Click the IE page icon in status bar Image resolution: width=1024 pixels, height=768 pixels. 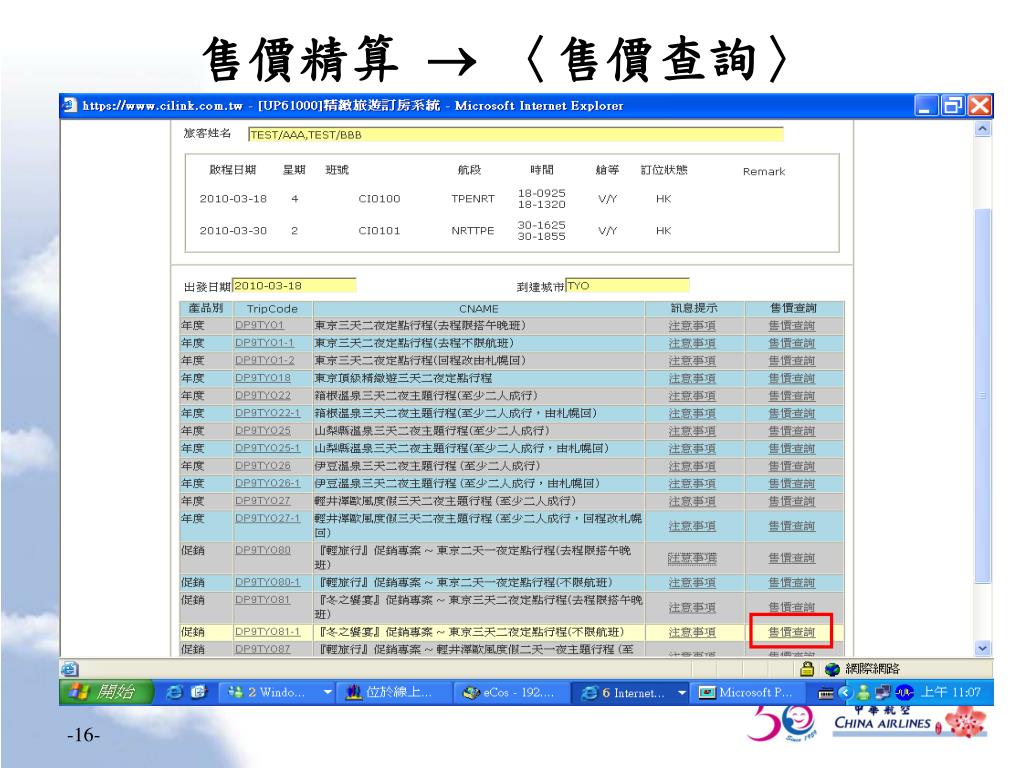(69, 669)
